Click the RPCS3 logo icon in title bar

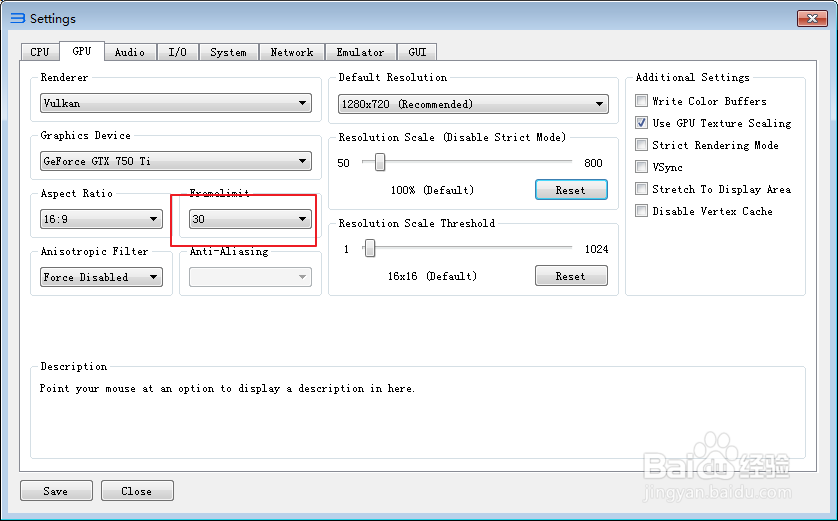(18, 18)
